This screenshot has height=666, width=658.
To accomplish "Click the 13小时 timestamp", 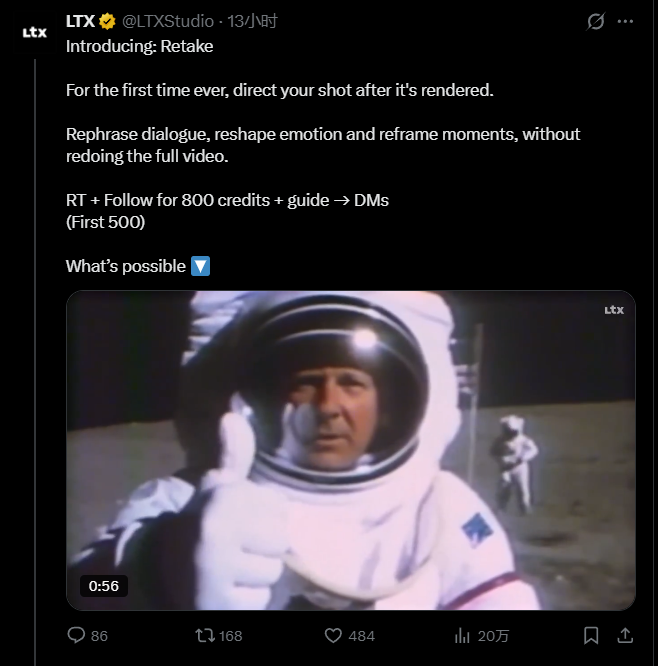I will coord(253,21).
